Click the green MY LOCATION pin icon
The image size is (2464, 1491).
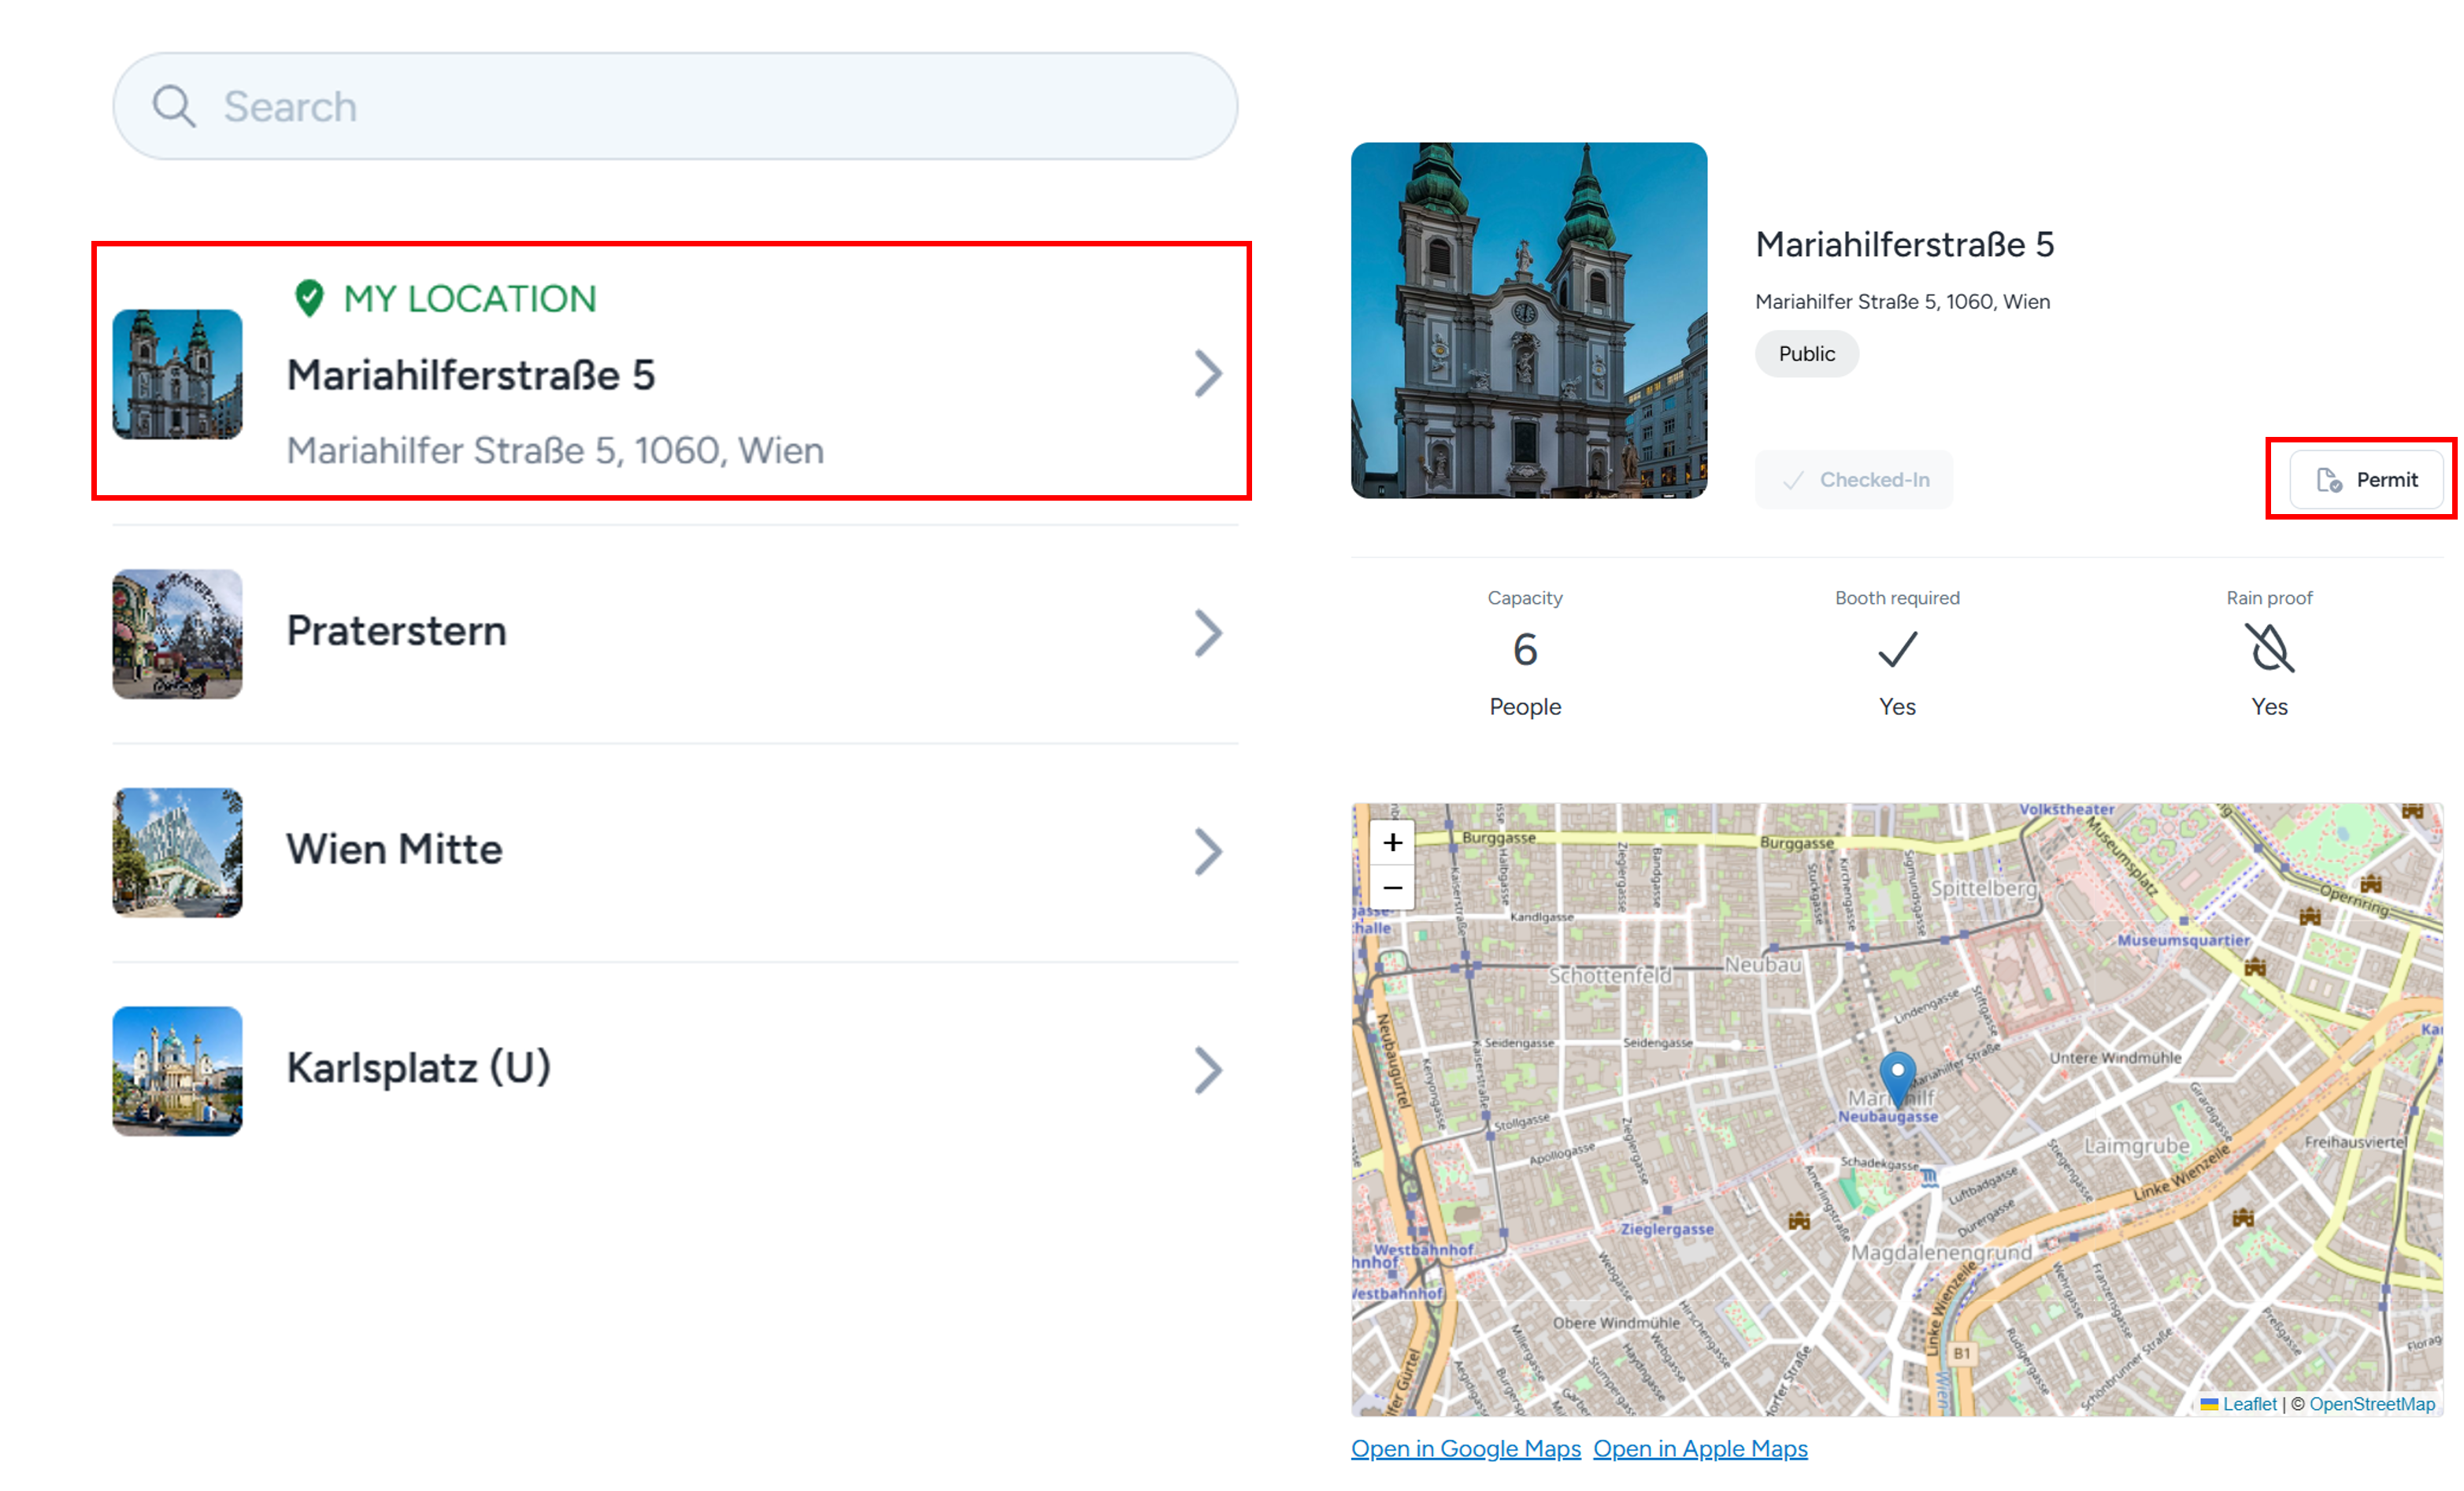pyautogui.click(x=309, y=298)
